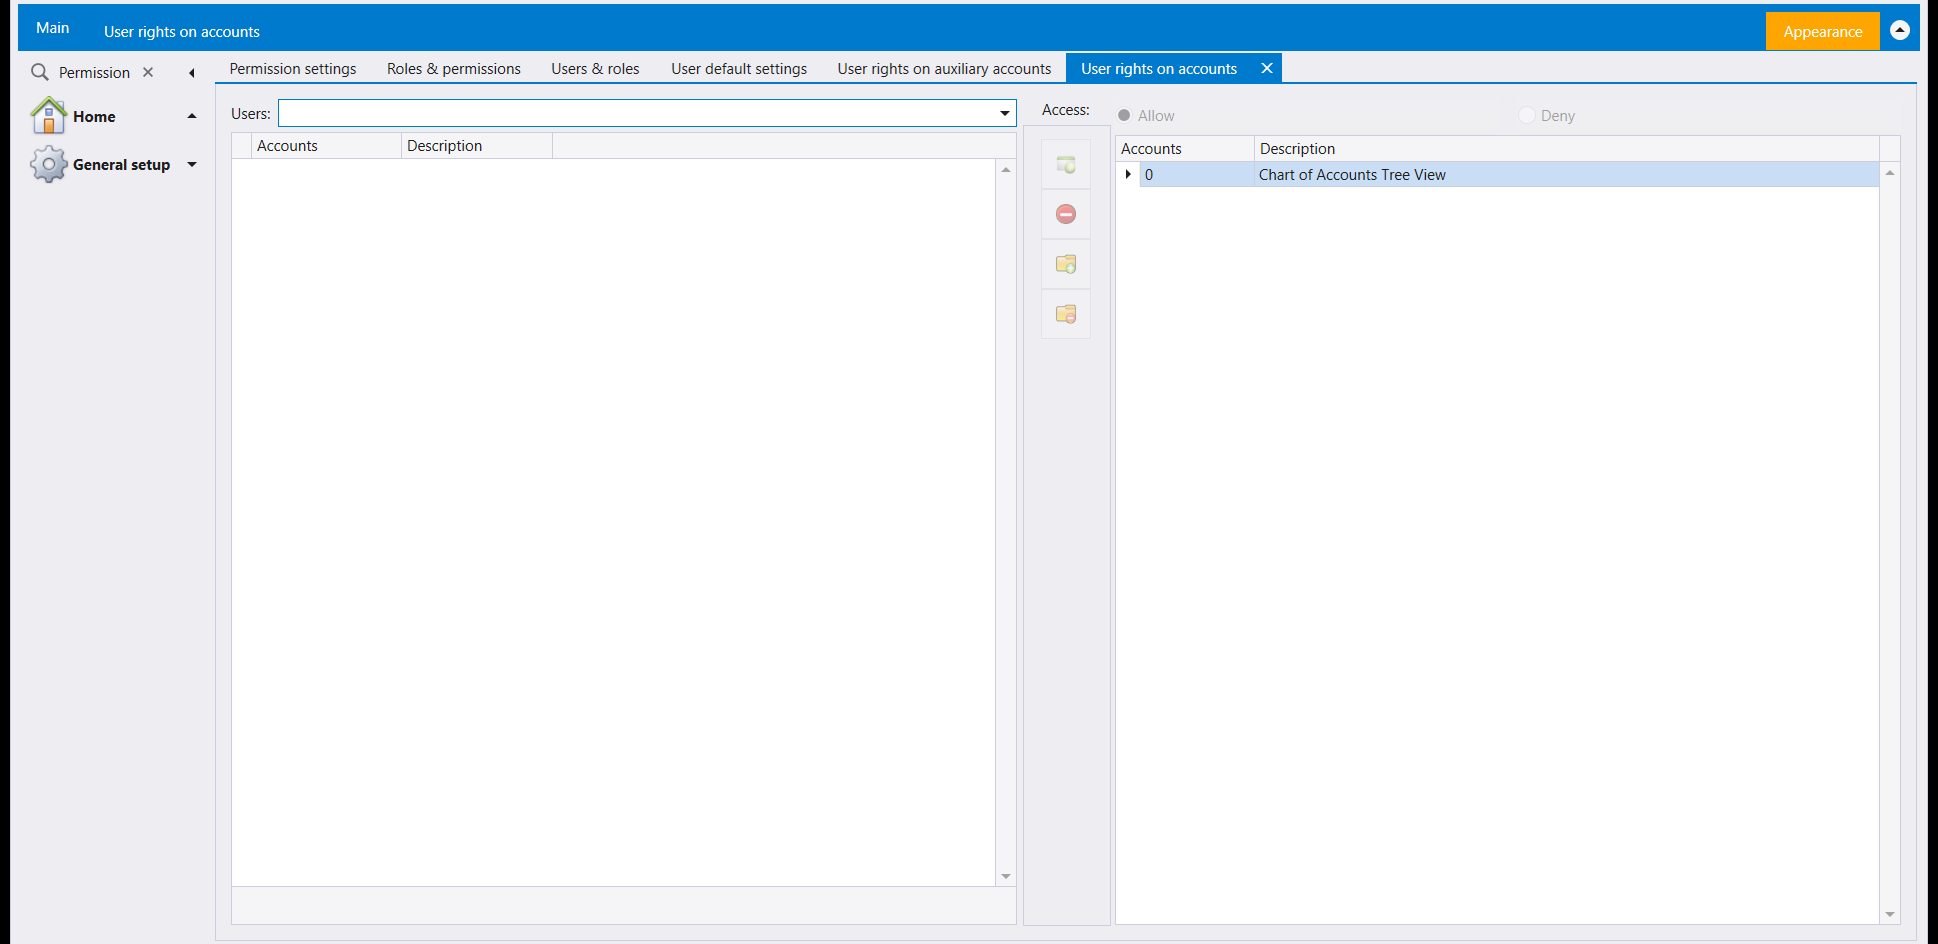Collapse the ribbon with the round arrow button
This screenshot has height=944, width=1938.
click(1900, 31)
